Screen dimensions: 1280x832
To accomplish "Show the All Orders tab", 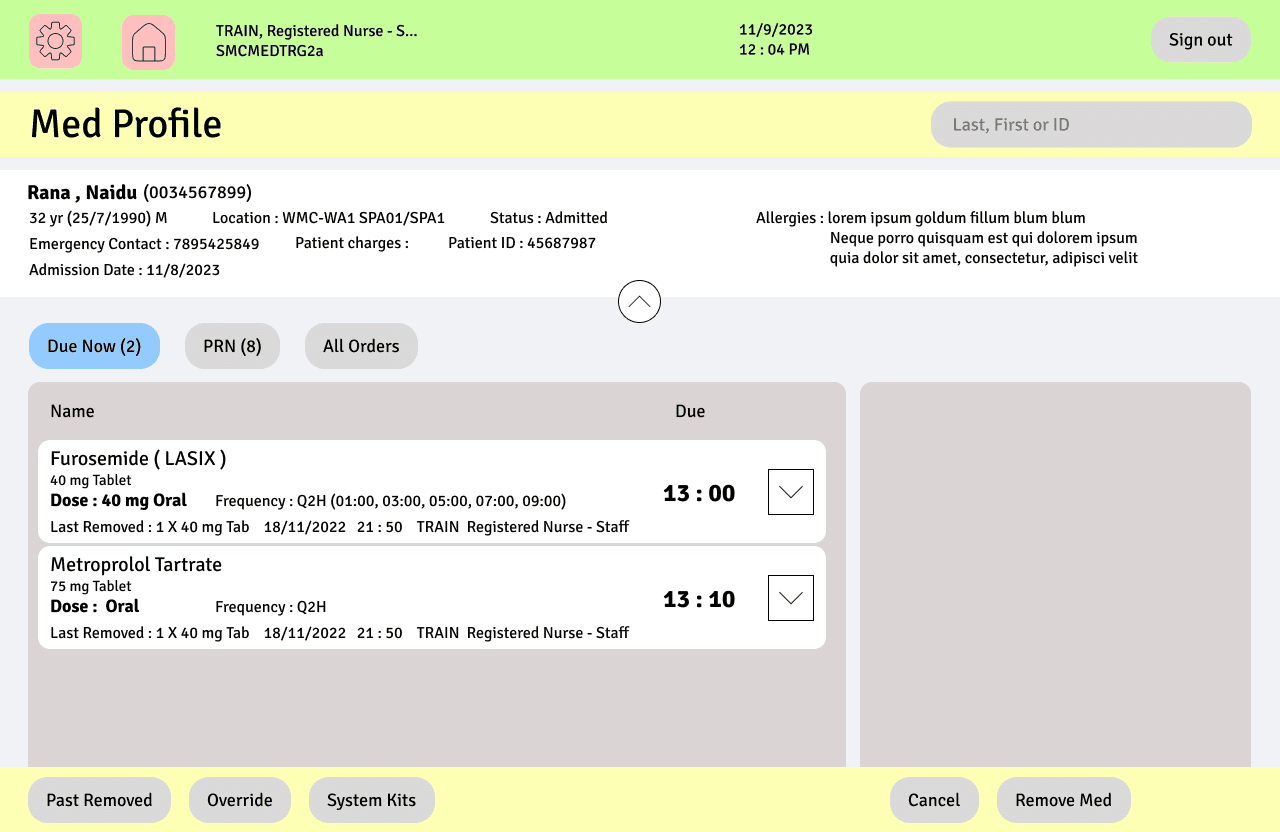I will [361, 346].
